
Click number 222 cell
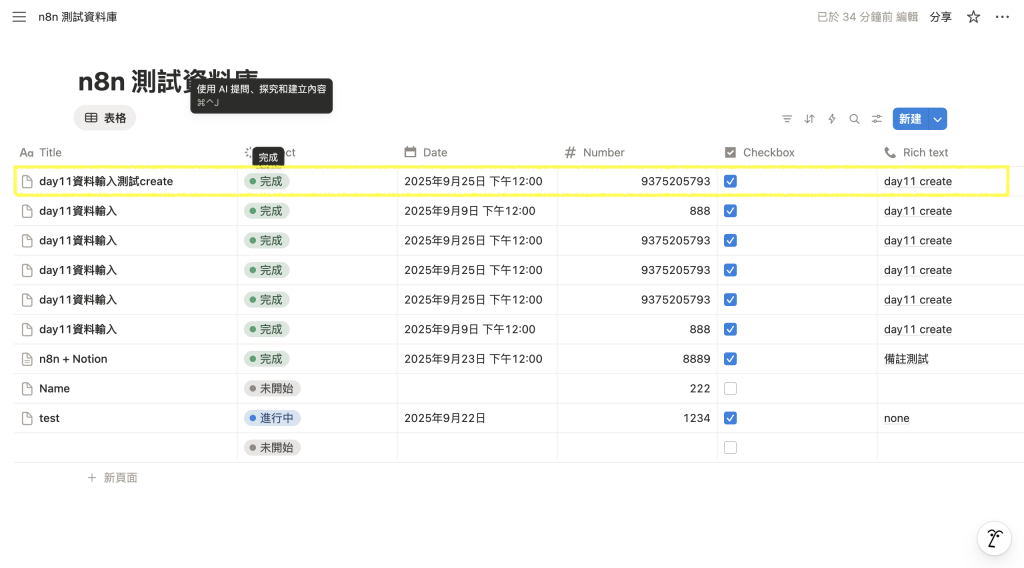coord(637,388)
